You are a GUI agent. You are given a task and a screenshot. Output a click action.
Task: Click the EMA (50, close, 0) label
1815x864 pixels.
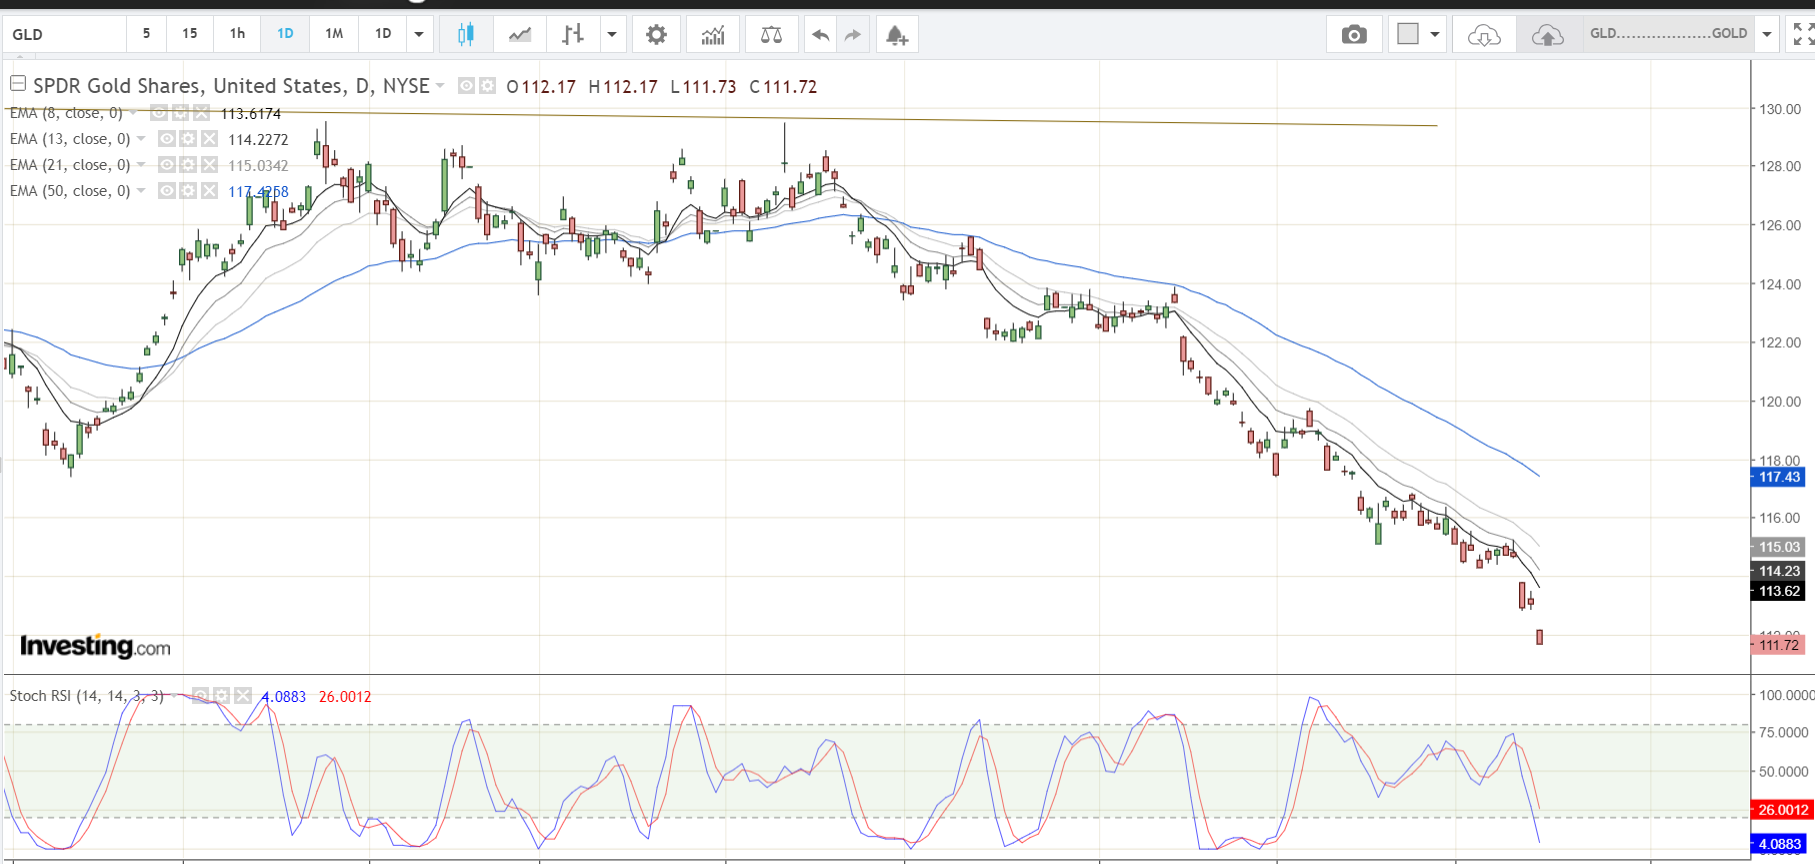click(70, 191)
